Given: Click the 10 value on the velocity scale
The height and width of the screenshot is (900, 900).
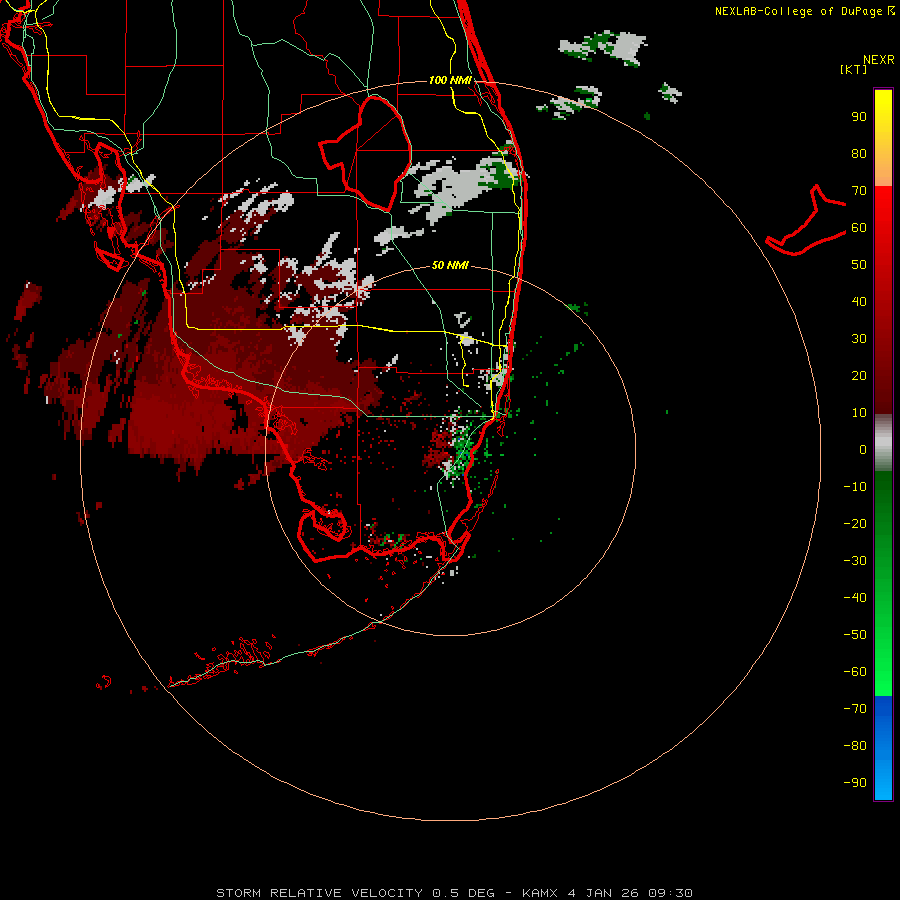Looking at the screenshot, I should tap(859, 413).
